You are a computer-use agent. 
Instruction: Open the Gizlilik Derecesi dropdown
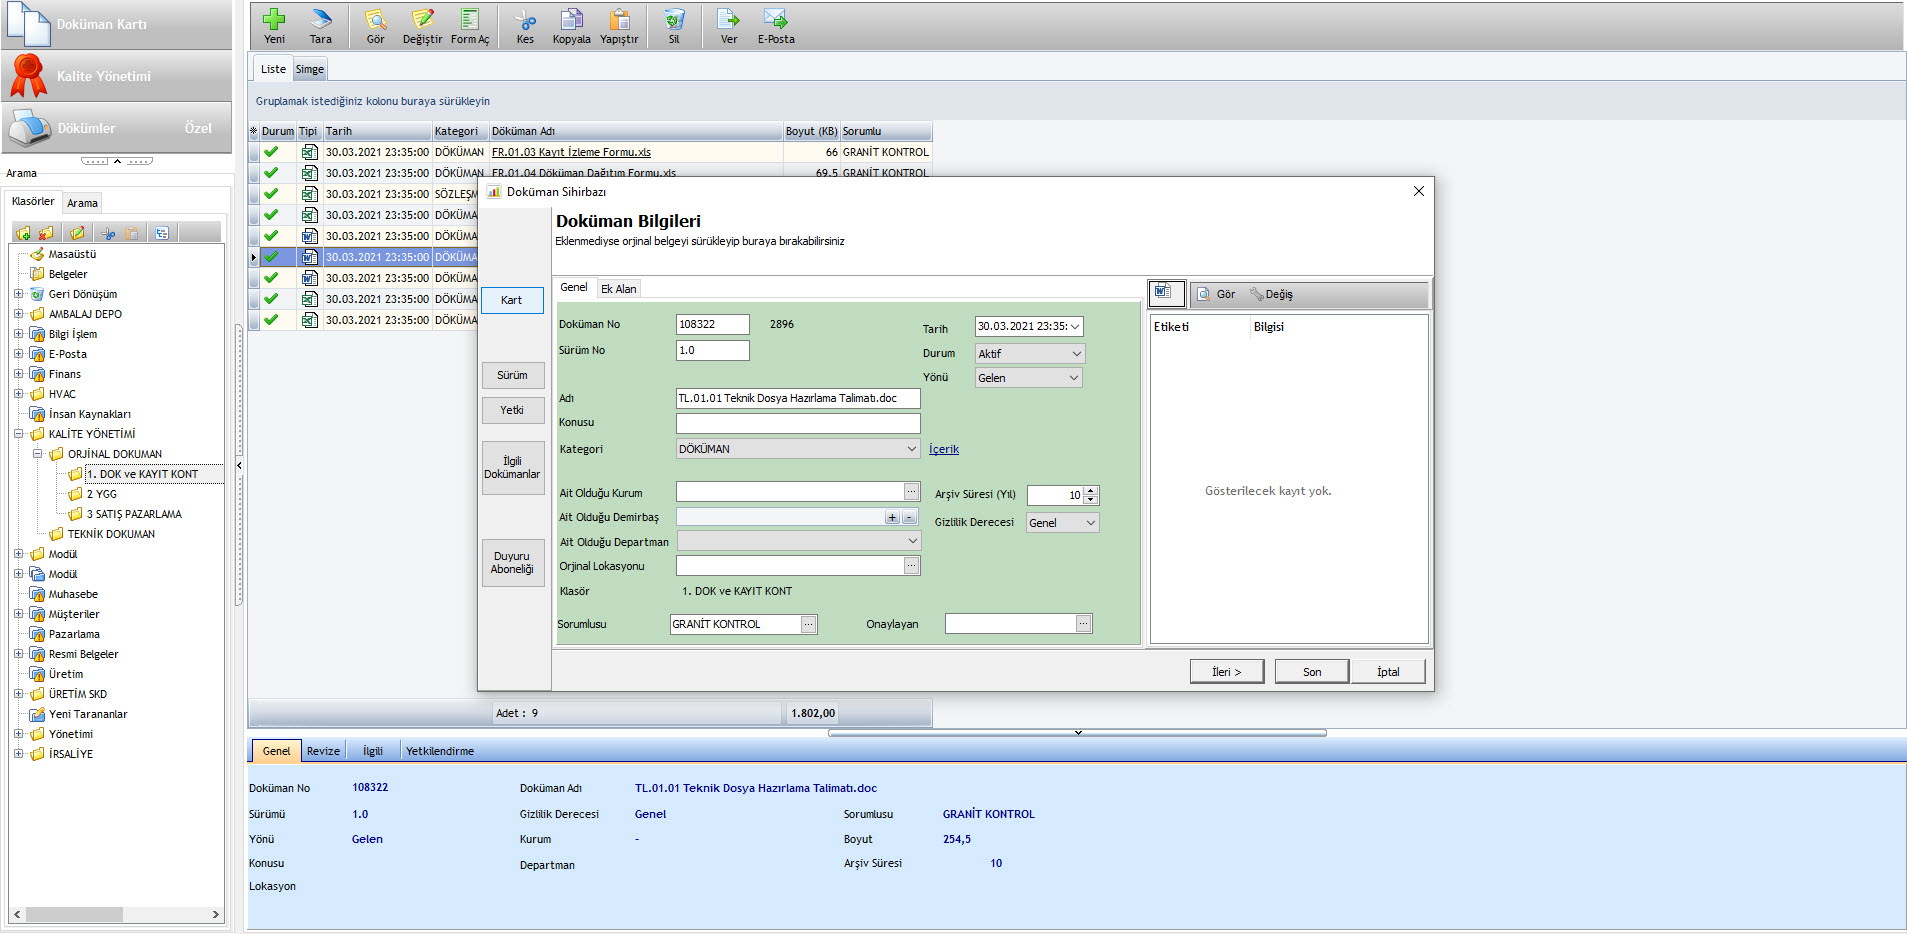[1090, 523]
